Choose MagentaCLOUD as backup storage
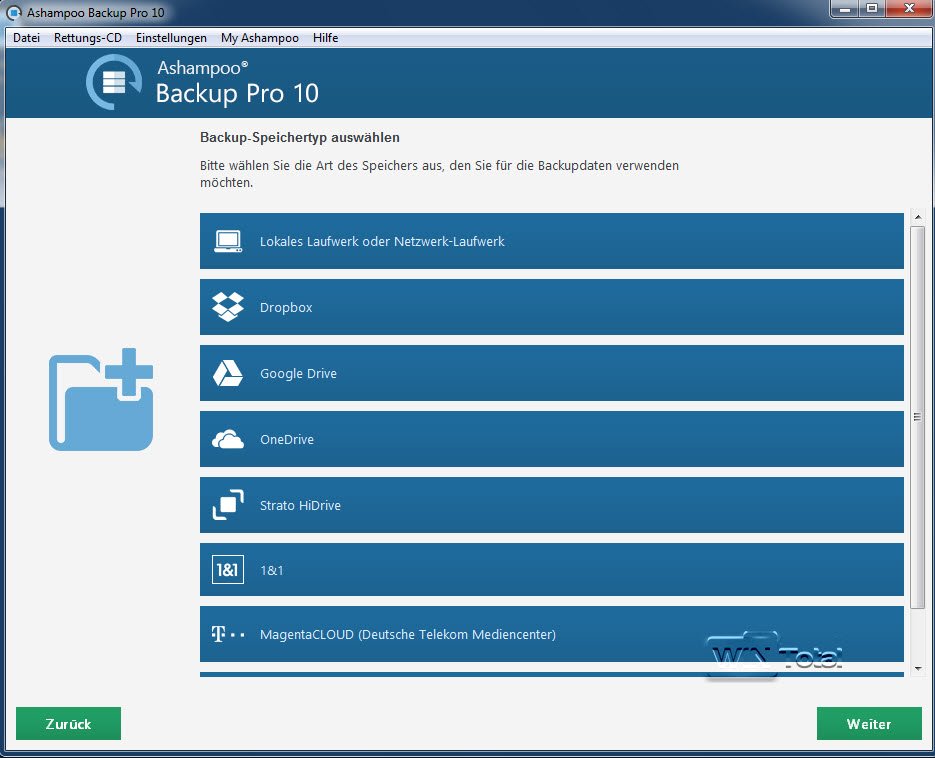Viewport: 935px width, 758px height. [552, 634]
